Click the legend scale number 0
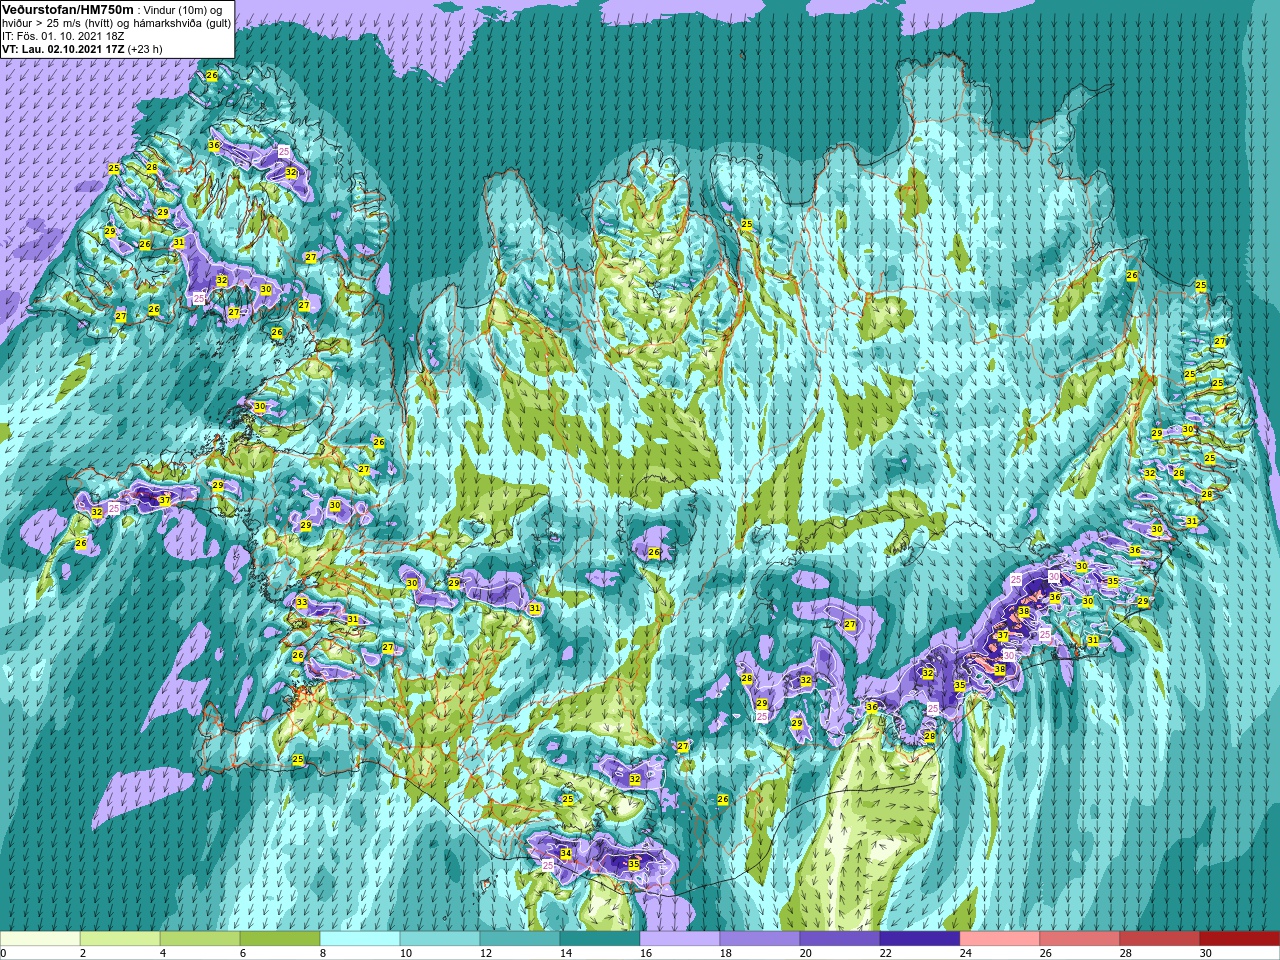This screenshot has height=960, width=1280. tap(3, 953)
